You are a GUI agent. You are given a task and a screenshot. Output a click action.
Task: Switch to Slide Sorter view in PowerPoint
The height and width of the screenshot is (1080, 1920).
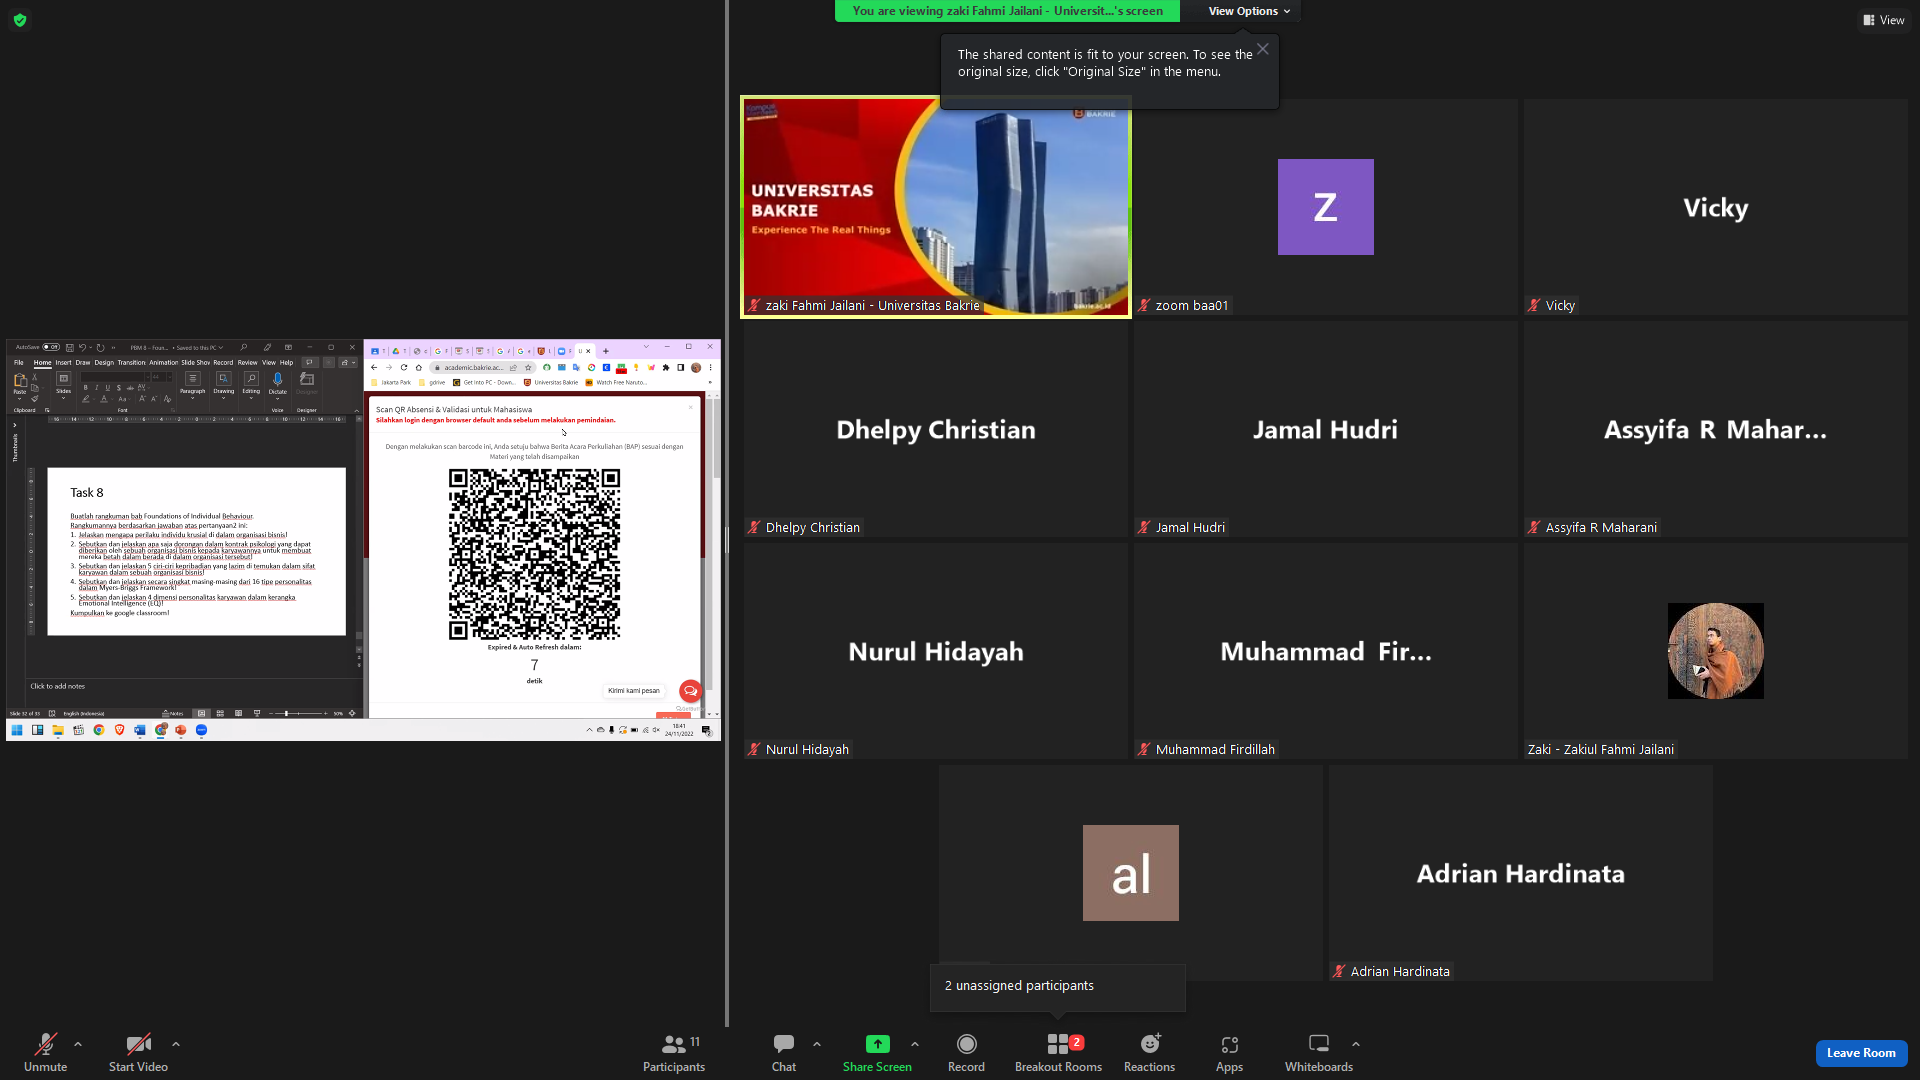click(220, 713)
